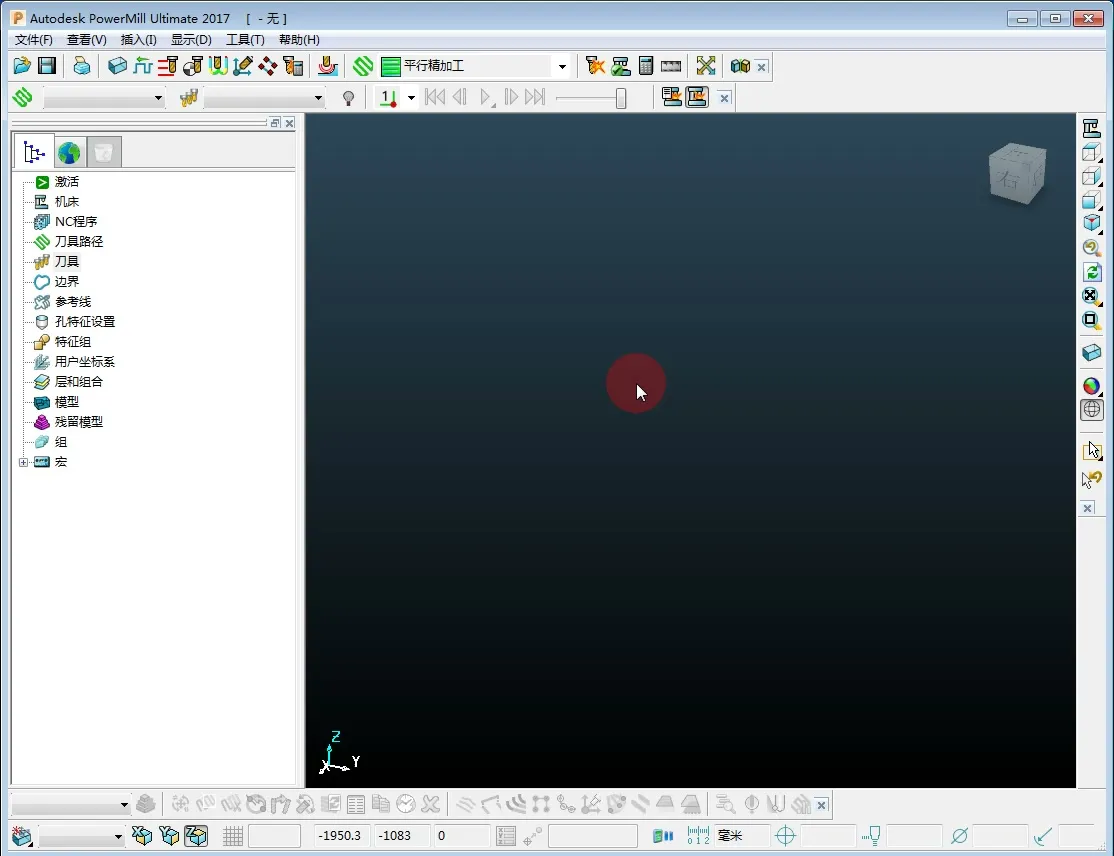Toggle the grid icon in the status bar
This screenshot has height=856, width=1114.
(x=233, y=836)
